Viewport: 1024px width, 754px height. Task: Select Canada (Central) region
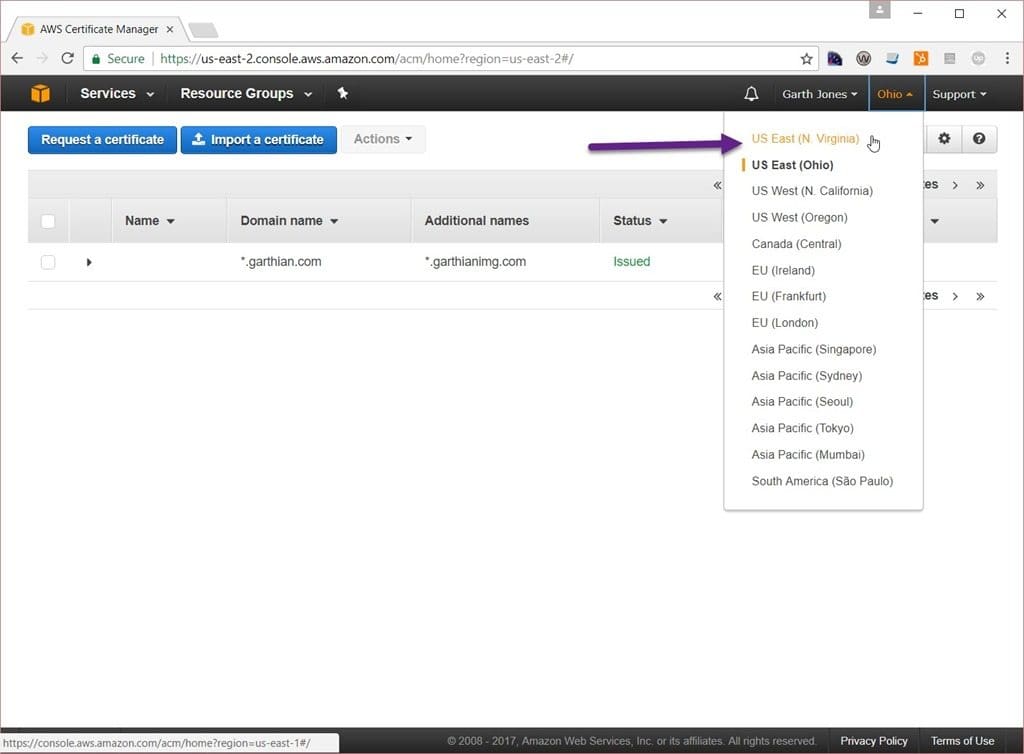point(796,244)
